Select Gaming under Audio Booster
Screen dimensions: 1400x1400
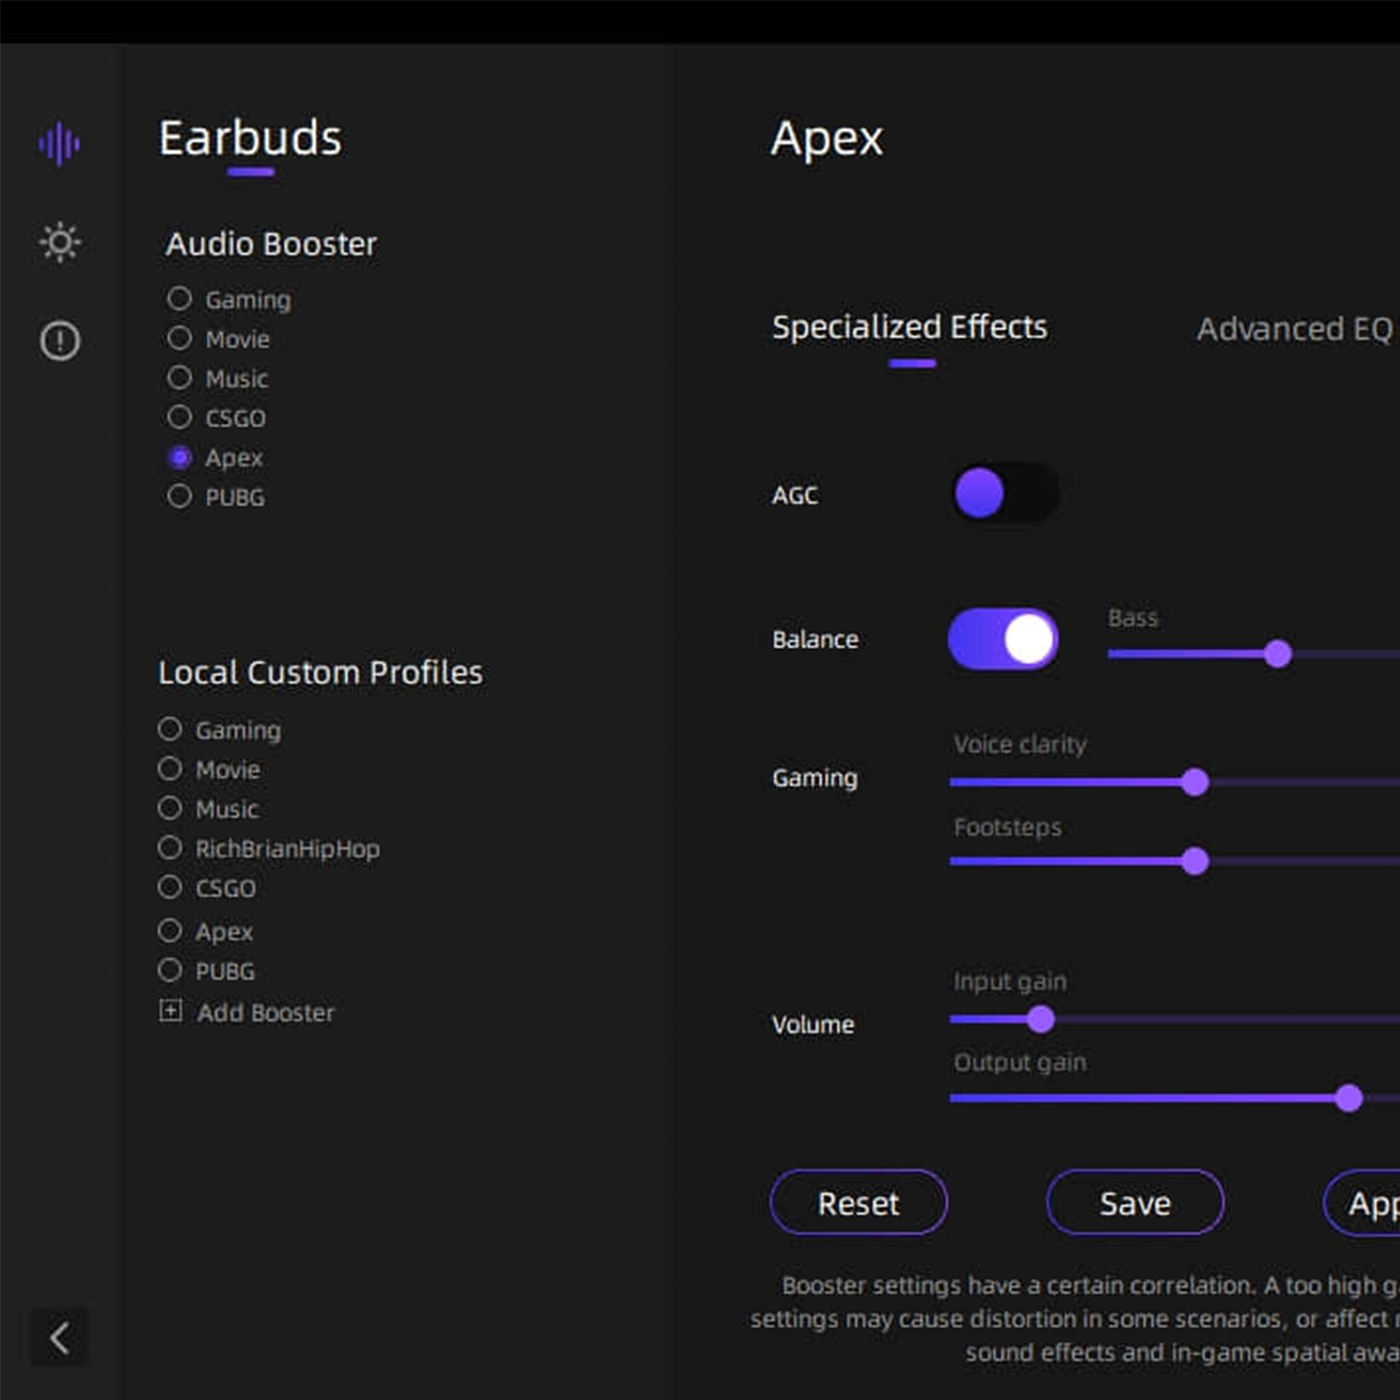tap(180, 299)
